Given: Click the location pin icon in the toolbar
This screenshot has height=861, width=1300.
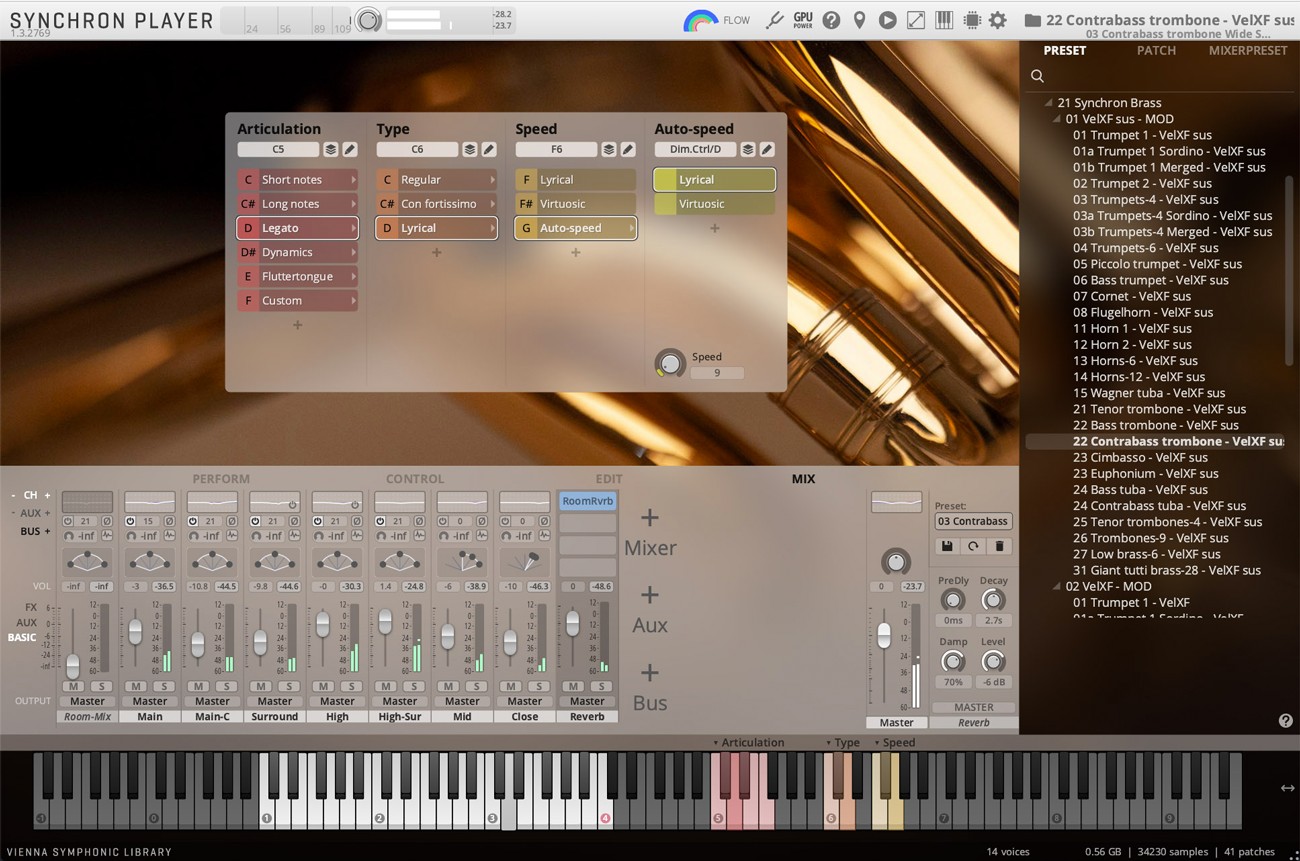Looking at the screenshot, I should pos(860,19).
